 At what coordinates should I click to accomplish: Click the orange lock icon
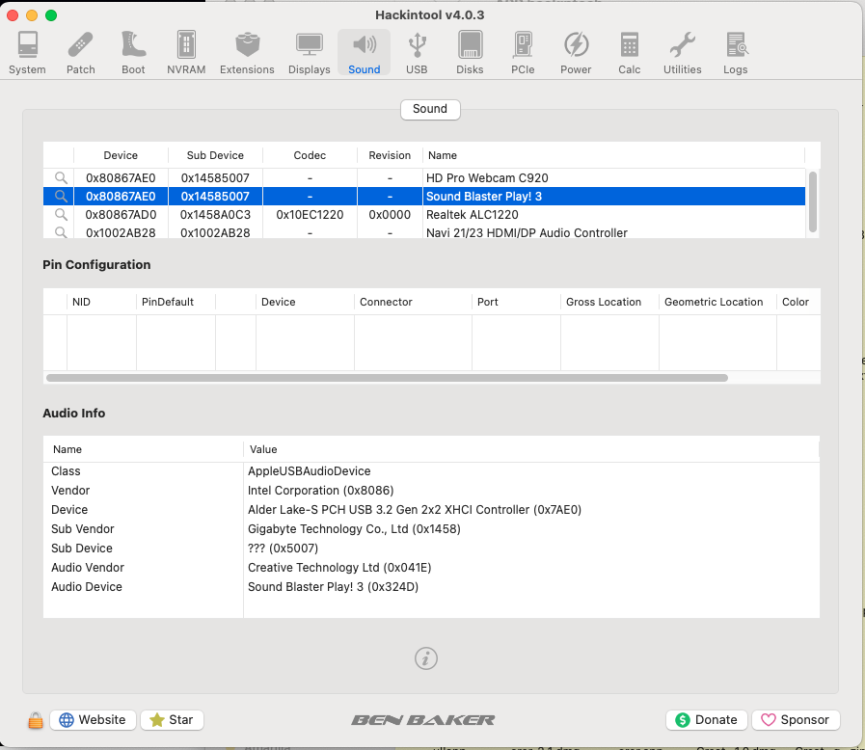click(35, 720)
